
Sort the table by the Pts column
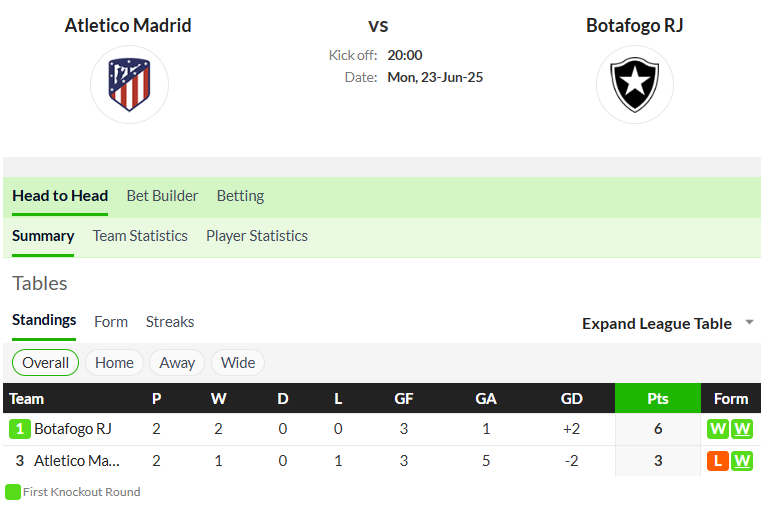658,398
